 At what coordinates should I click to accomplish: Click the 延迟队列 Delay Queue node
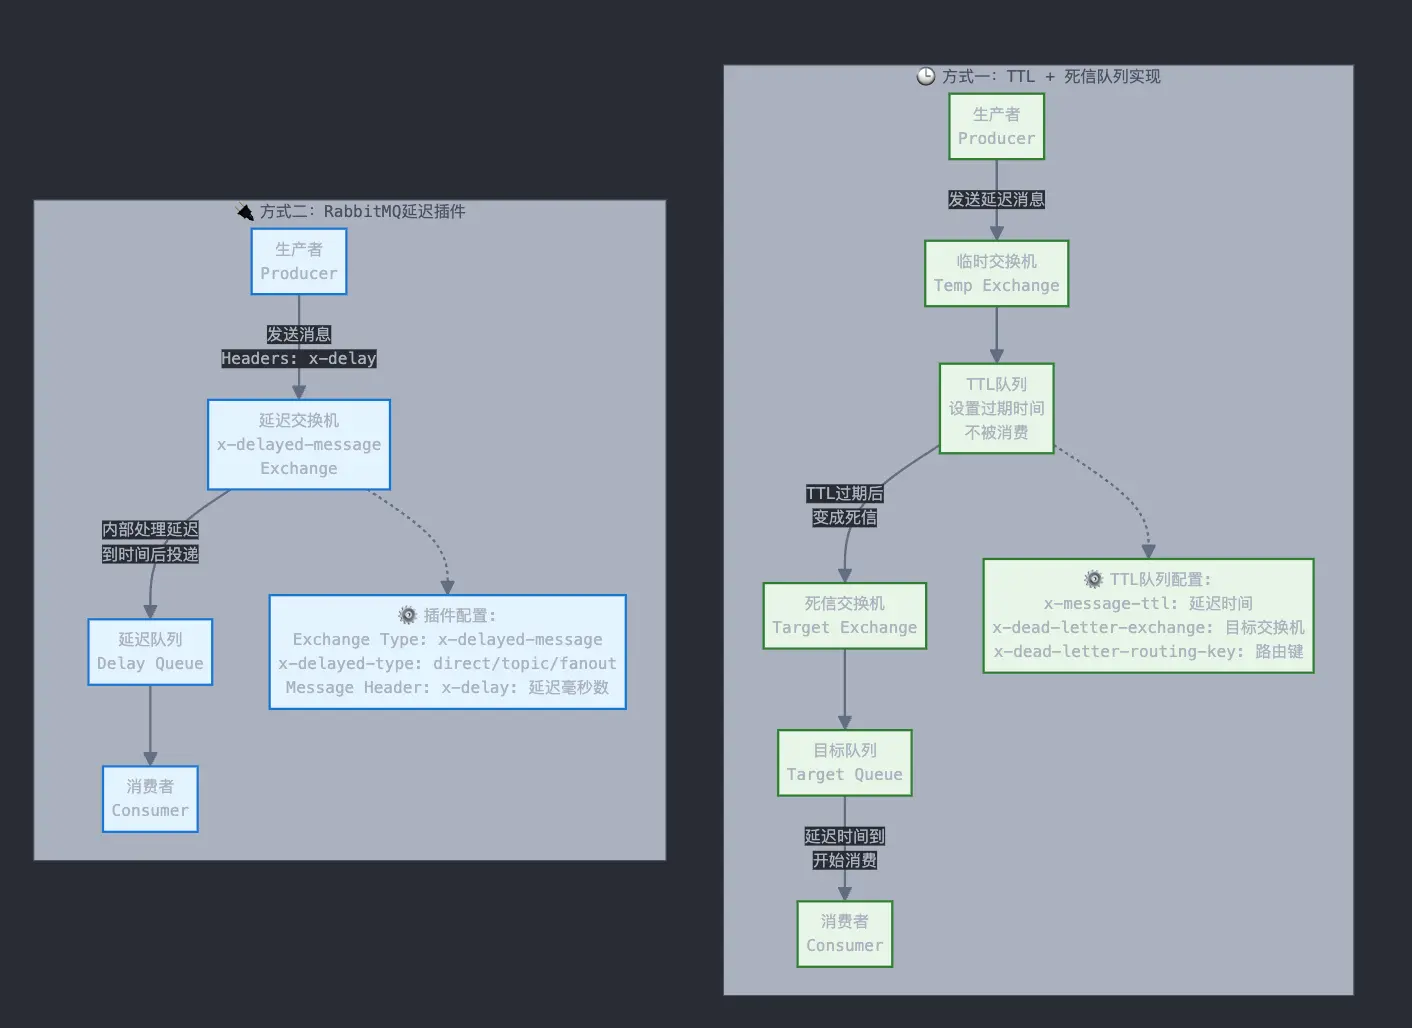click(x=150, y=652)
